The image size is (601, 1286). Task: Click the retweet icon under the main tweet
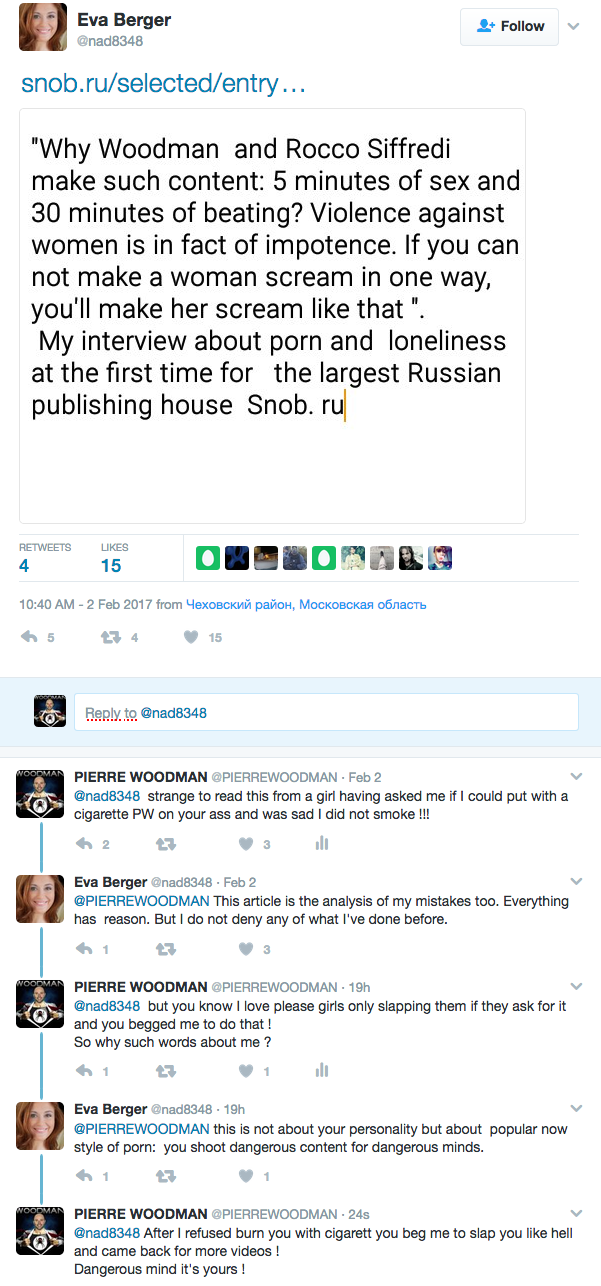point(112,637)
